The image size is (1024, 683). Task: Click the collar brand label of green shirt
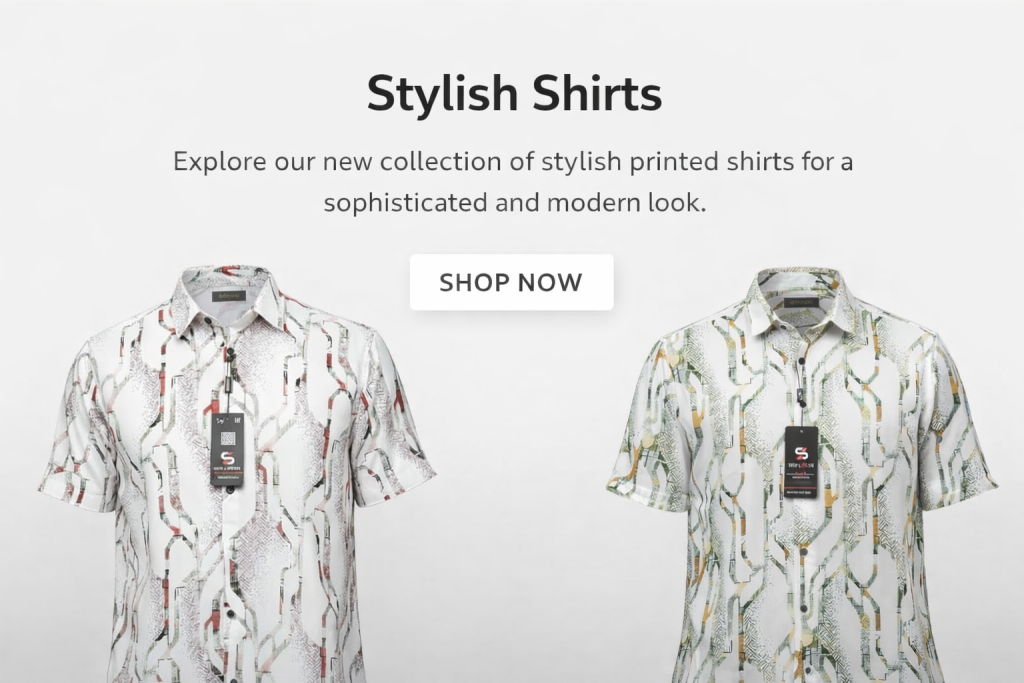800,303
